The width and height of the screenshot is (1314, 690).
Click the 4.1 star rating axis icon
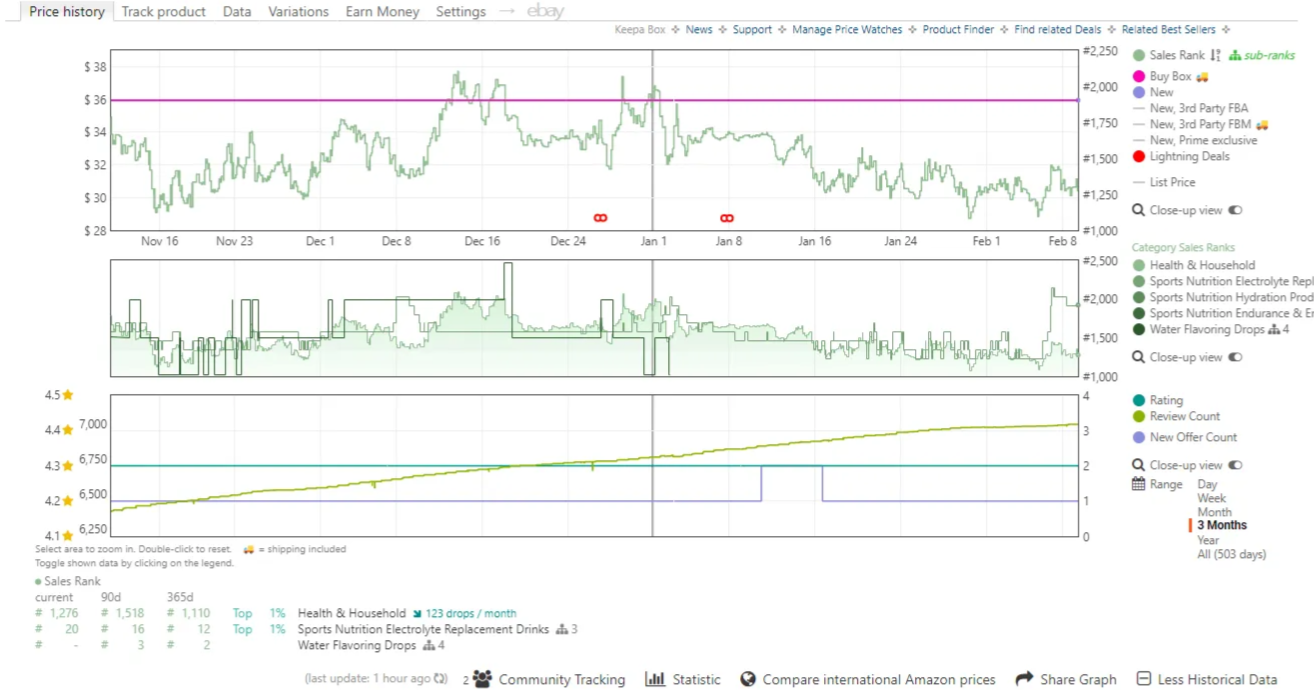tap(68, 536)
